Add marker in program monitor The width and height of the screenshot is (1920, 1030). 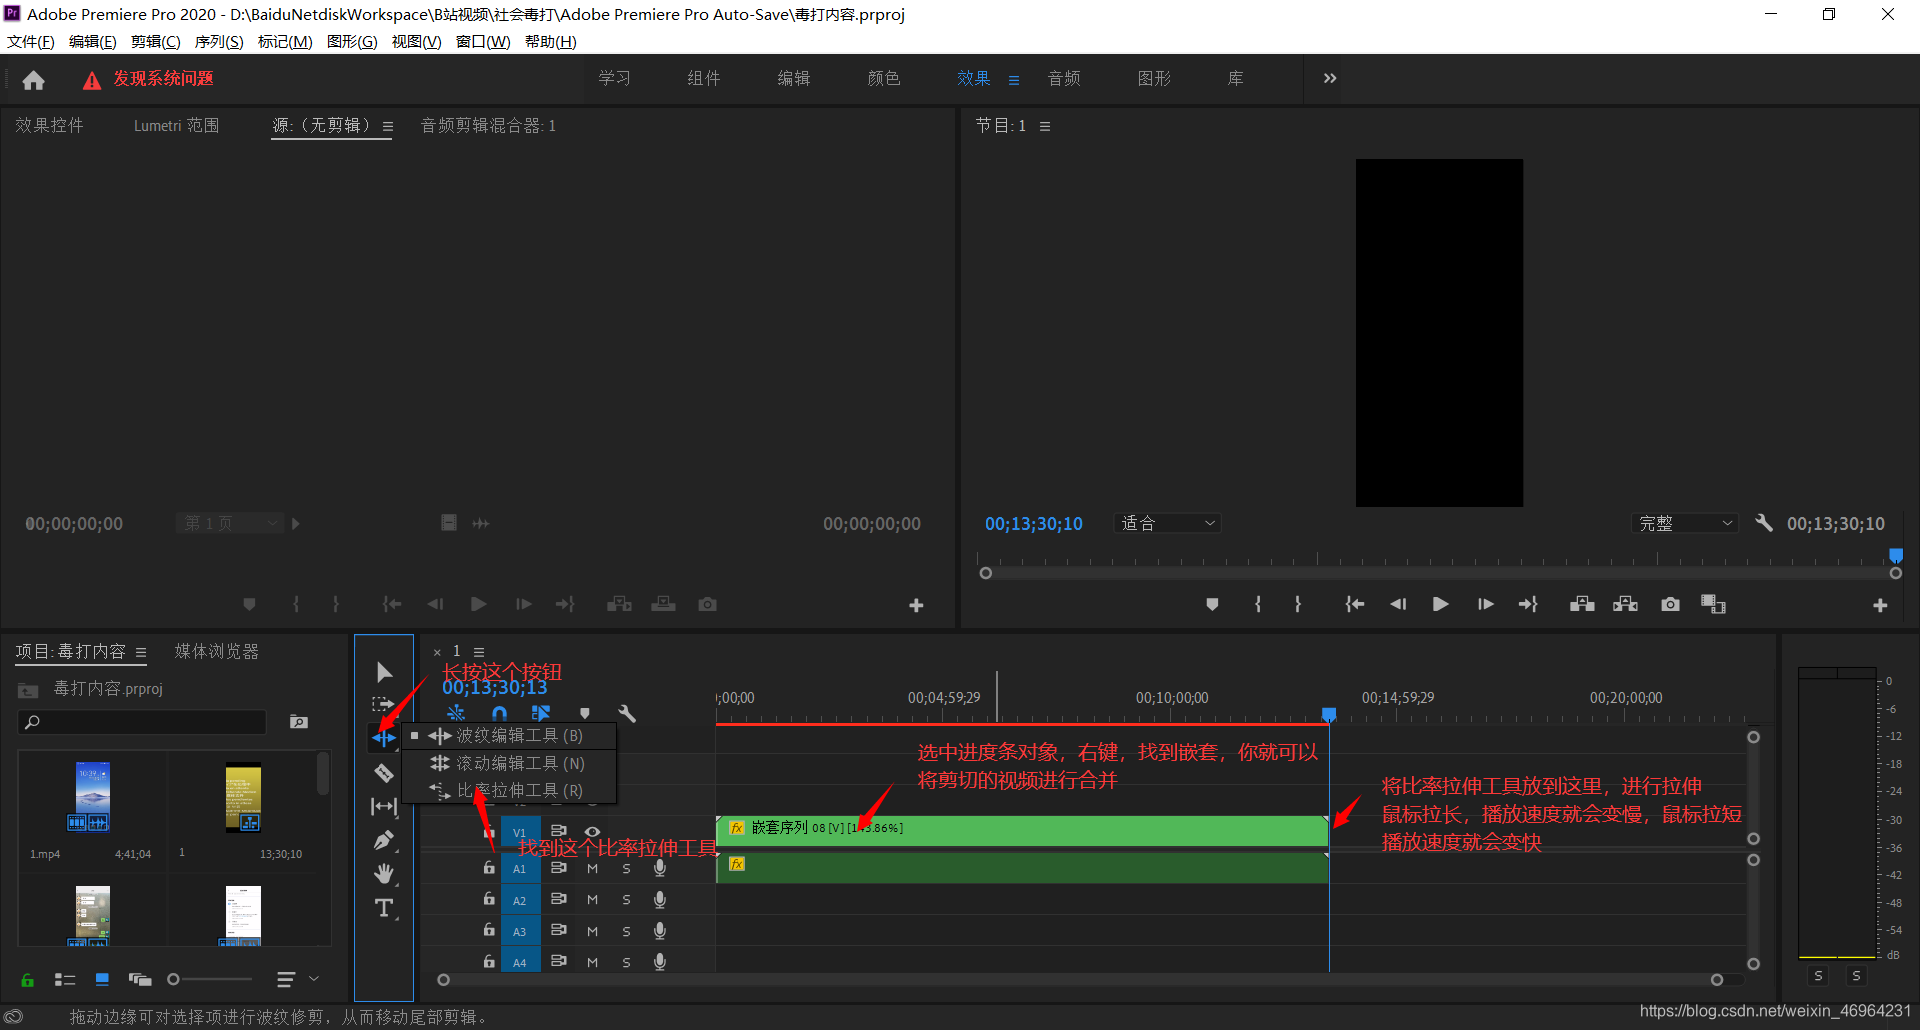pyautogui.click(x=1212, y=604)
